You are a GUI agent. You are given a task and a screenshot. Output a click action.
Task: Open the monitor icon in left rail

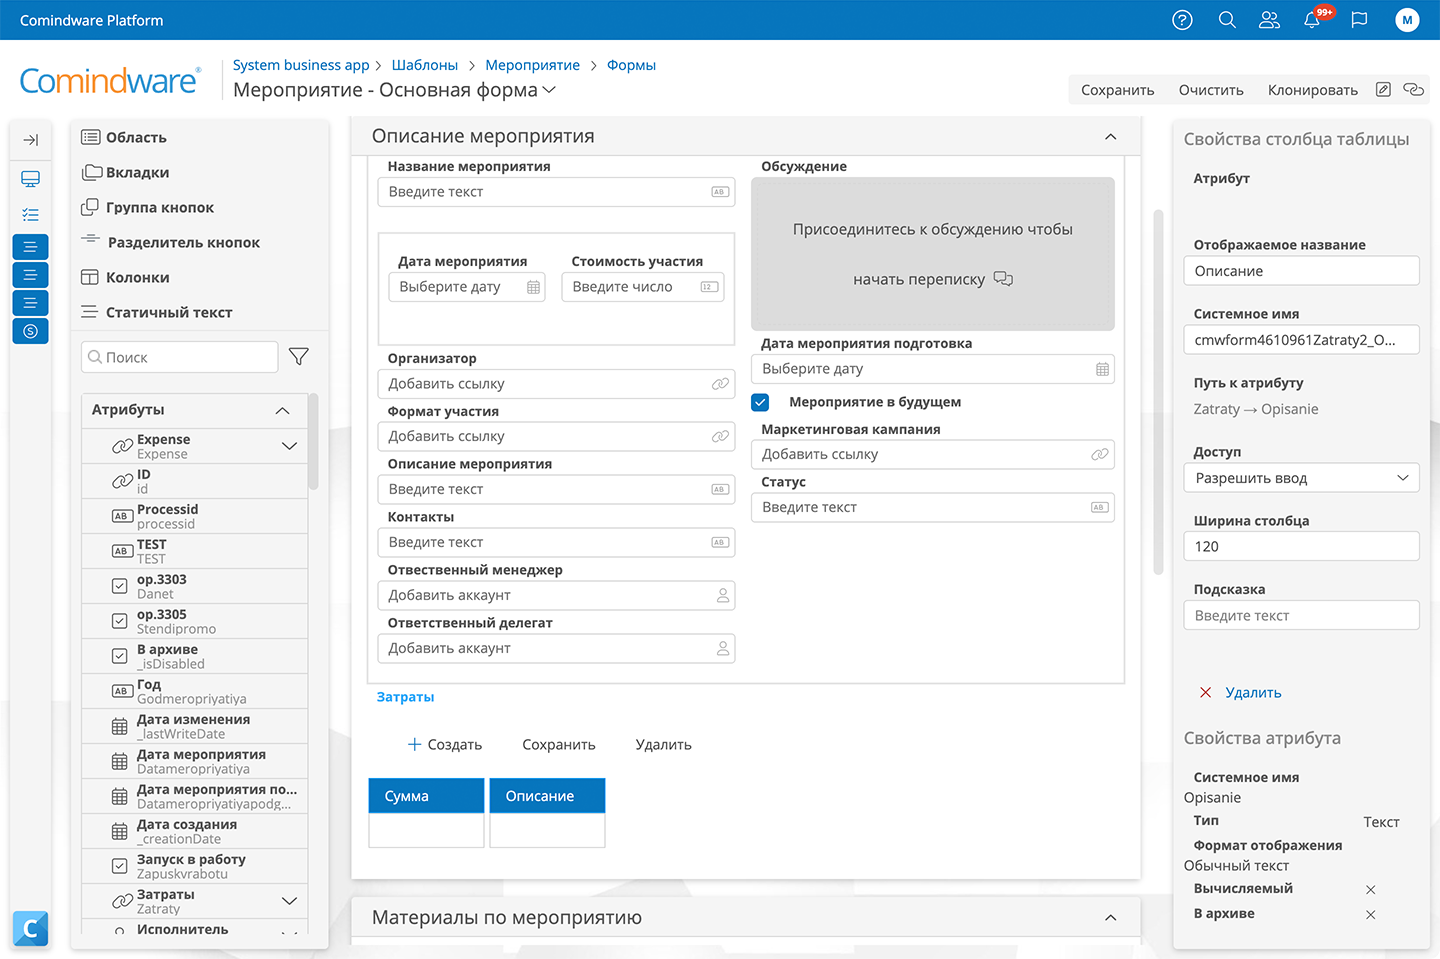(30, 179)
